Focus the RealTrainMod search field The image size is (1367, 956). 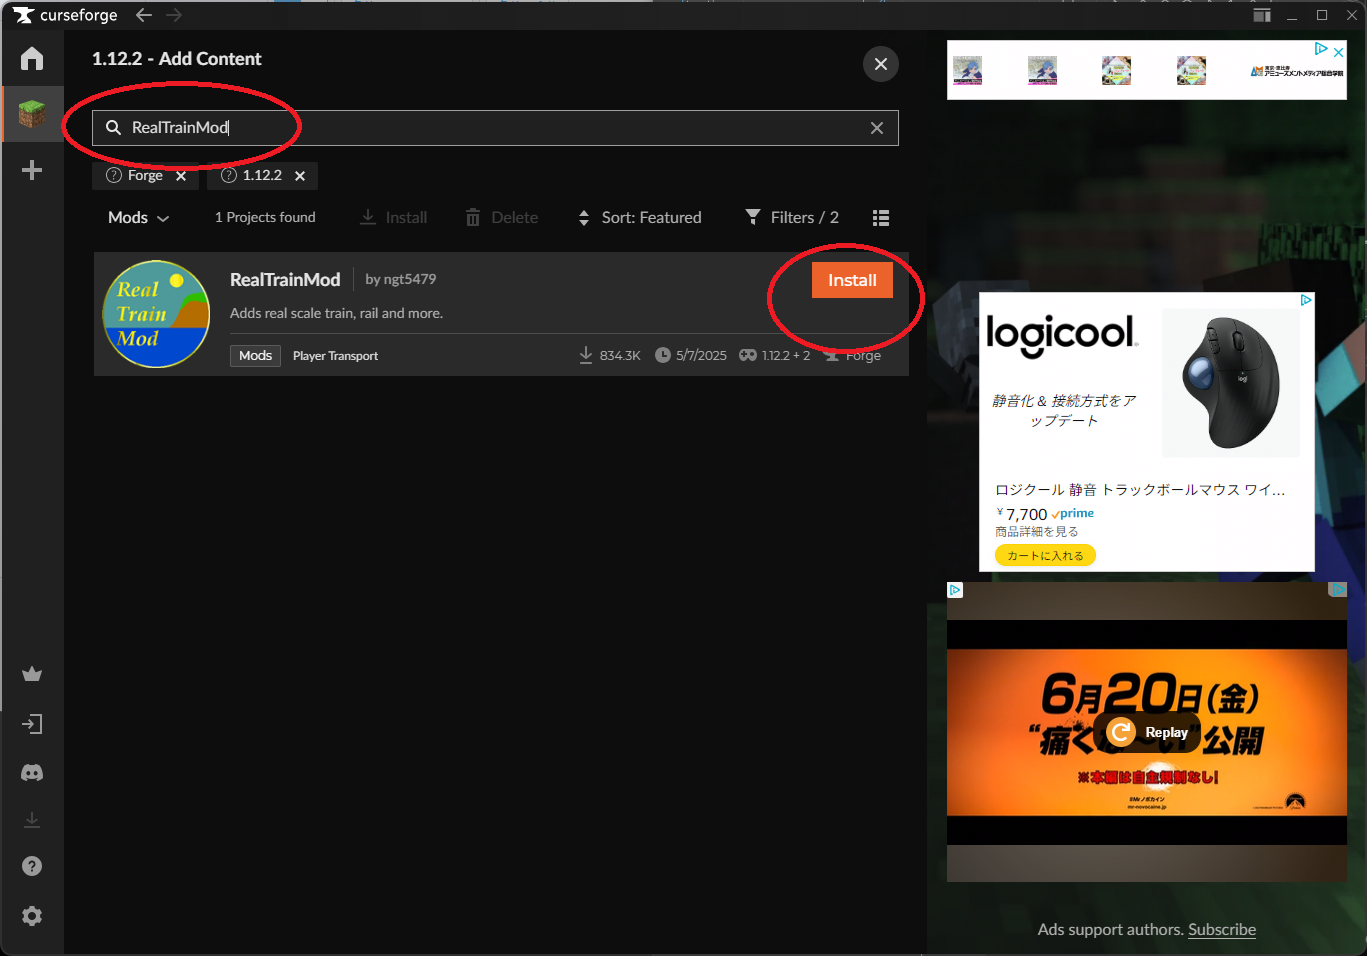(x=495, y=128)
